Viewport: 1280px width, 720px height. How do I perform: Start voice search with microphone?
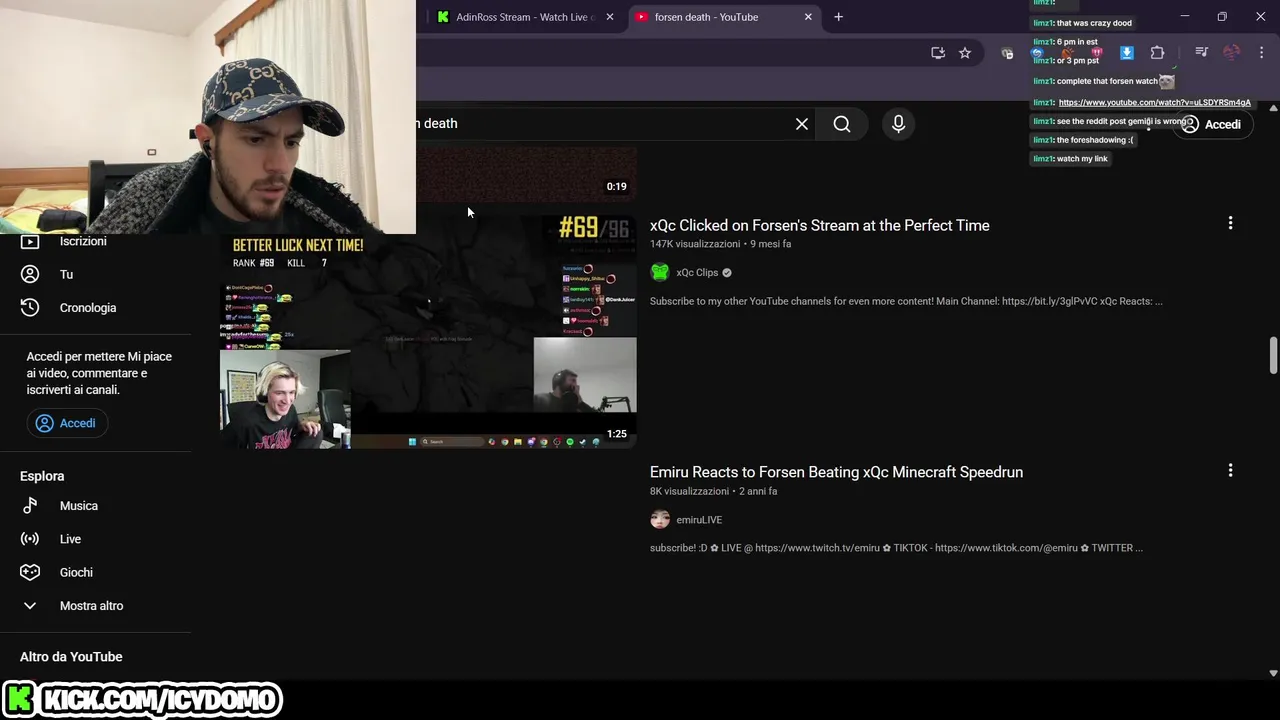pos(898,124)
